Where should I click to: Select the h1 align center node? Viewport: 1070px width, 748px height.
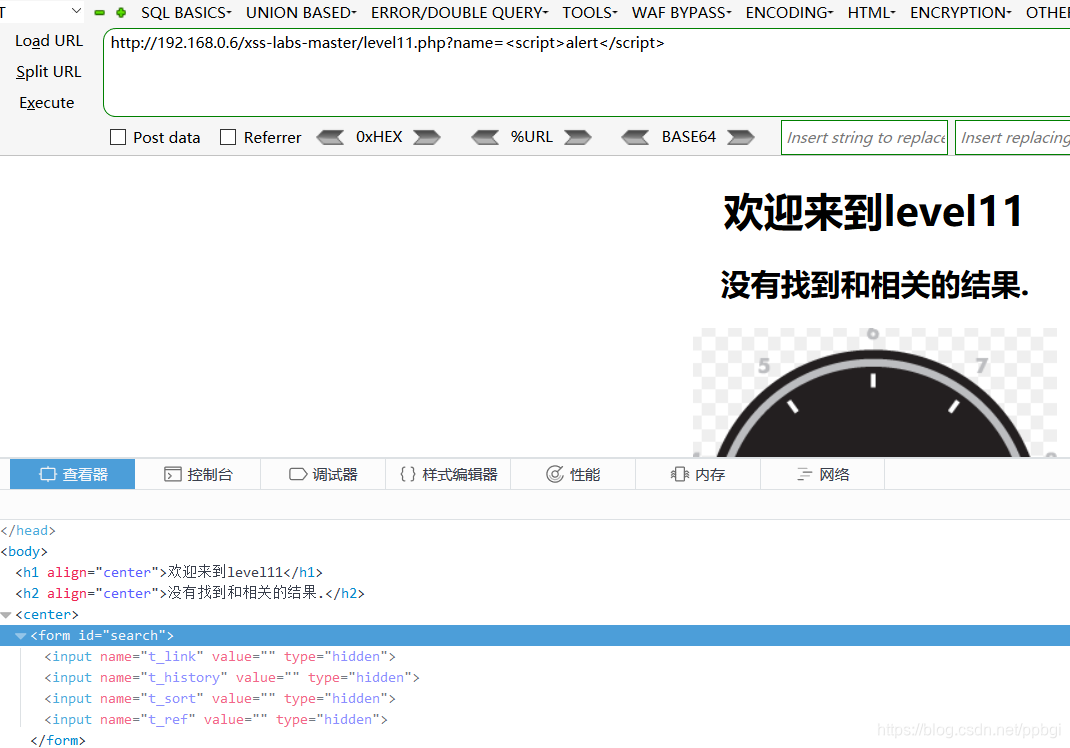[x=169, y=572]
